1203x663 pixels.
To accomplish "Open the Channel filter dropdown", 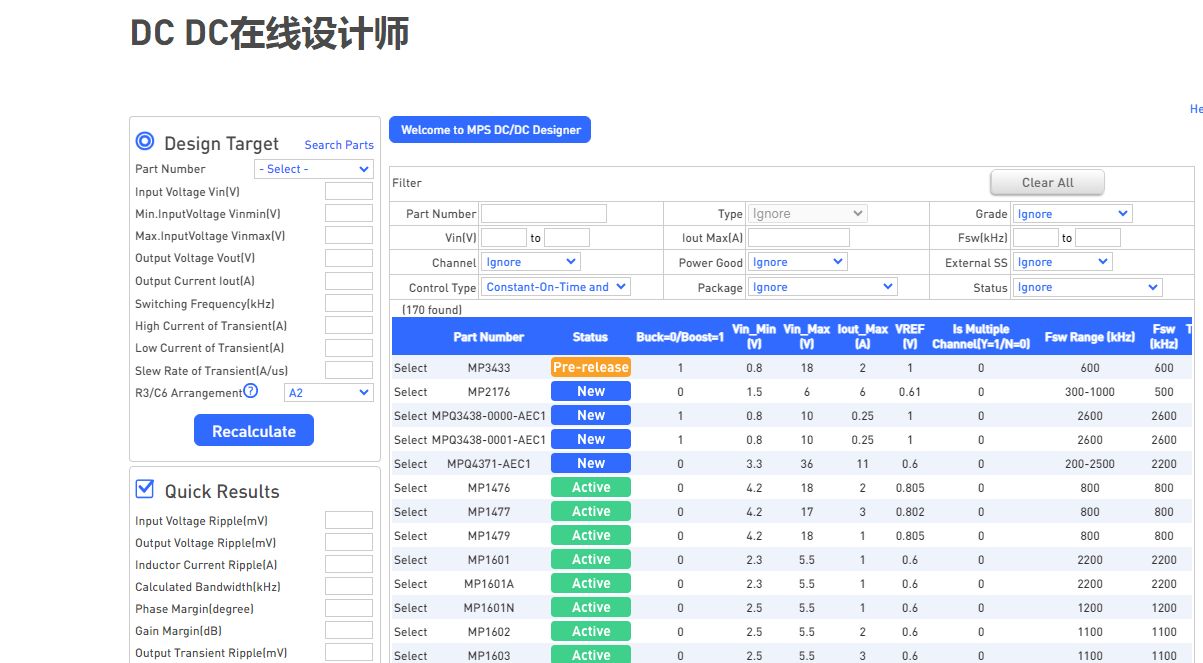I will (530, 262).
